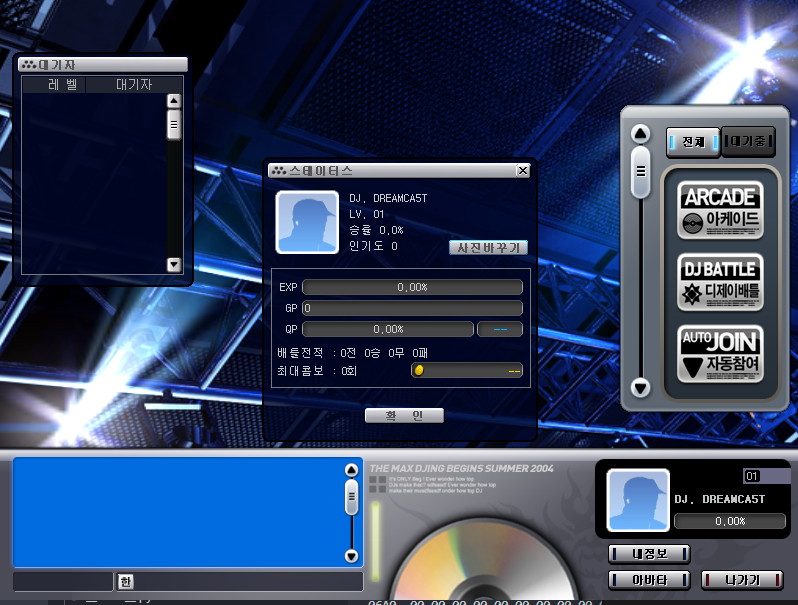This screenshot has height=605, width=798.
Task: Click chat window scroll up arrow
Action: (351, 470)
